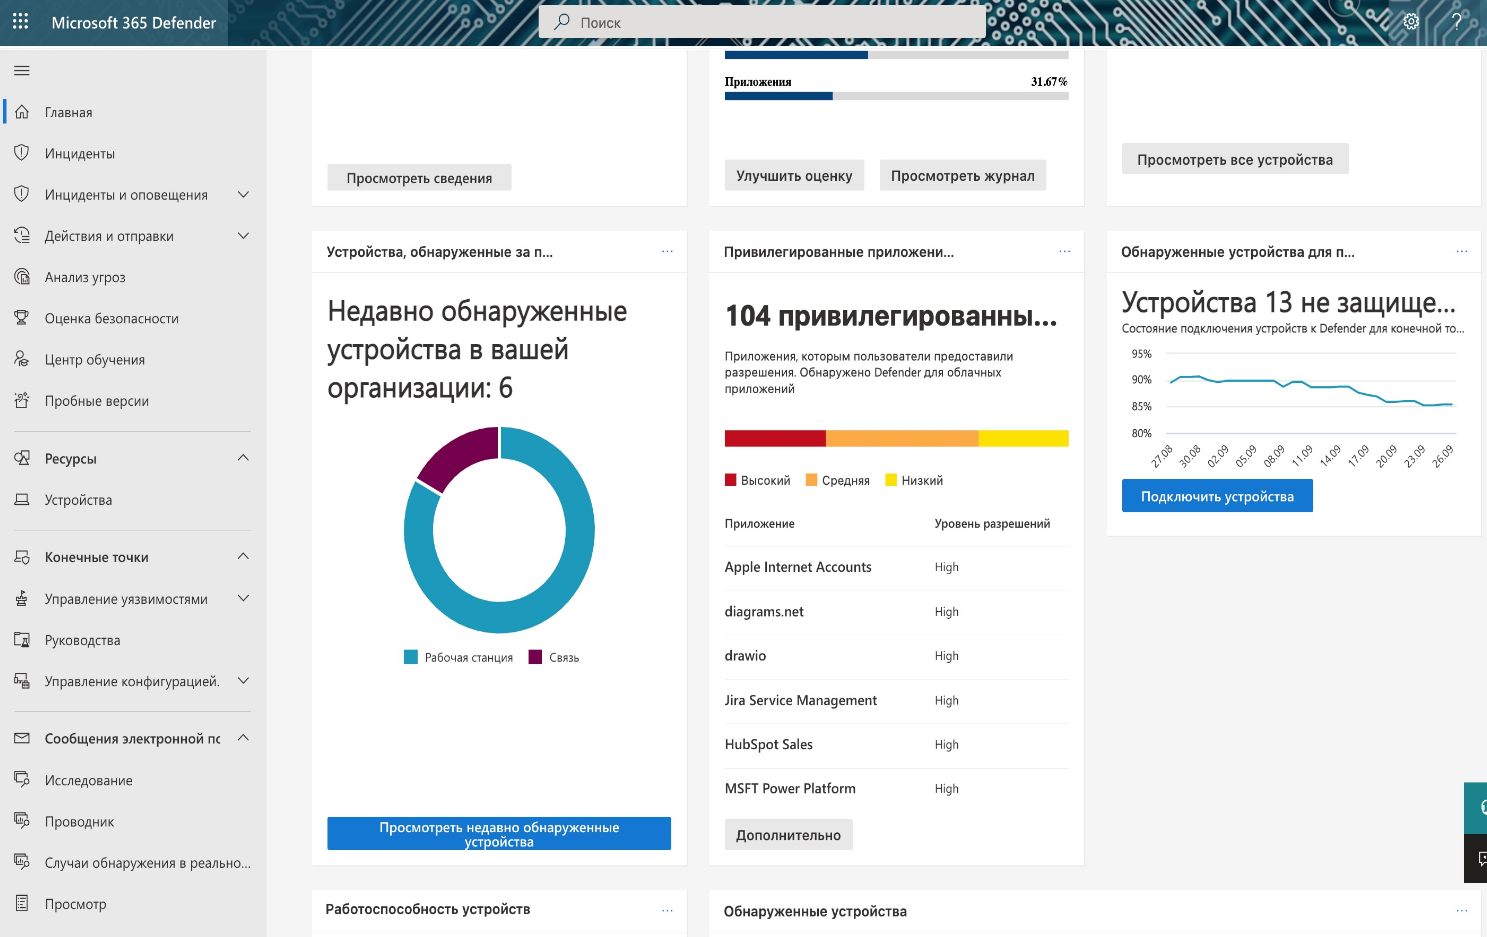Click the Высокий red legend swatch
The height and width of the screenshot is (937, 1487).
(x=731, y=480)
